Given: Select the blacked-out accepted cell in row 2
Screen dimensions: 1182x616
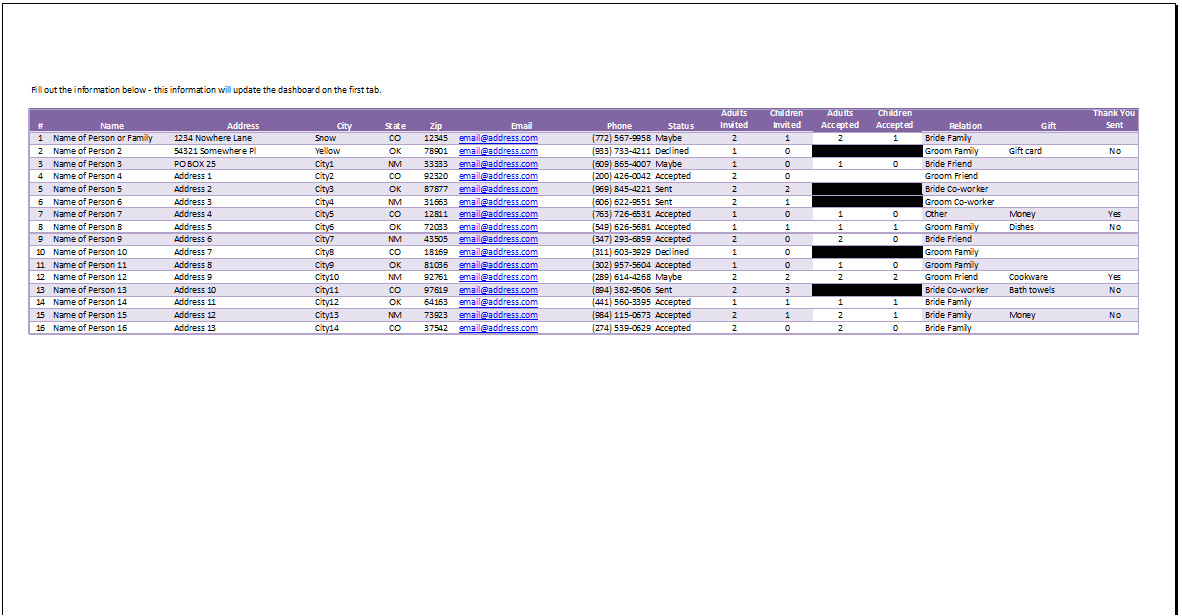Looking at the screenshot, I should (866, 151).
